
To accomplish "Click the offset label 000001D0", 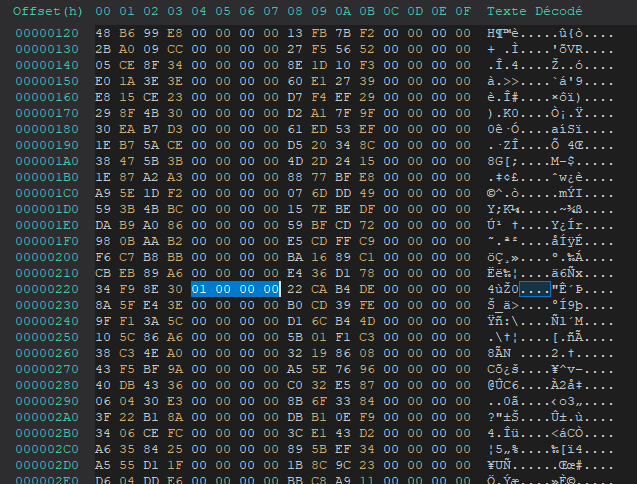I will point(47,209).
